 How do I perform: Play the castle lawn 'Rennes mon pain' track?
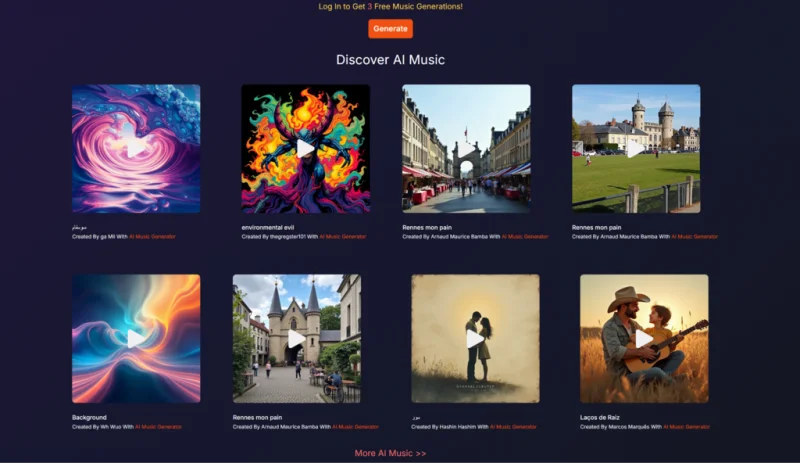[635, 148]
